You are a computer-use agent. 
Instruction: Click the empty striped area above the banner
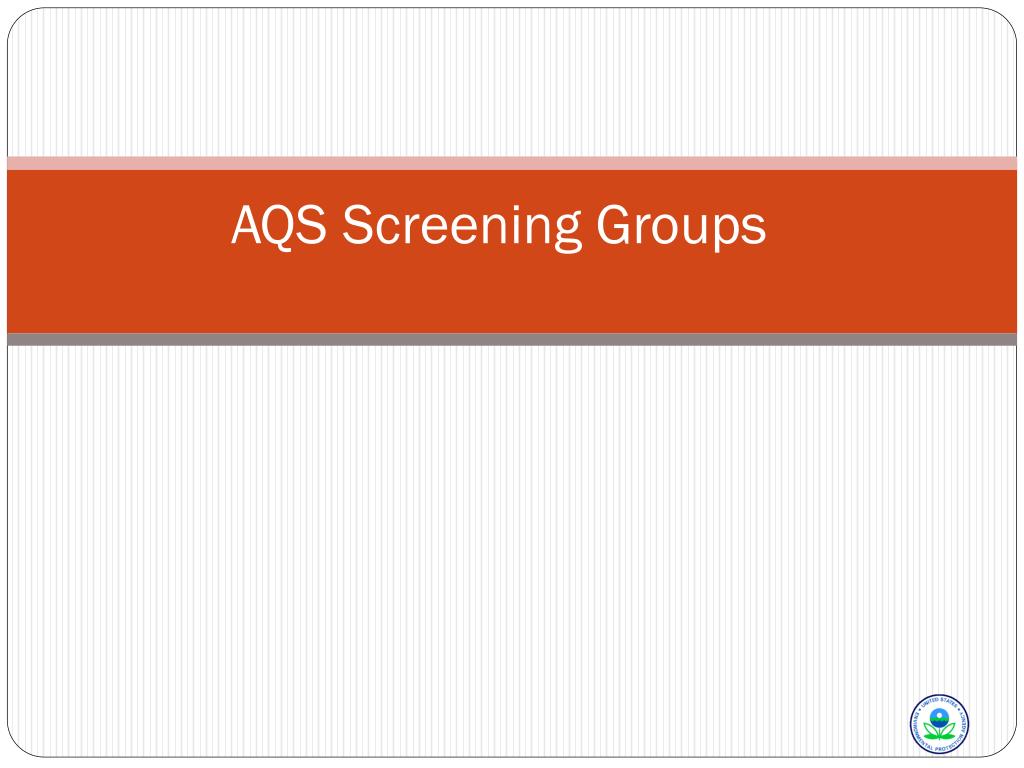(512, 82)
